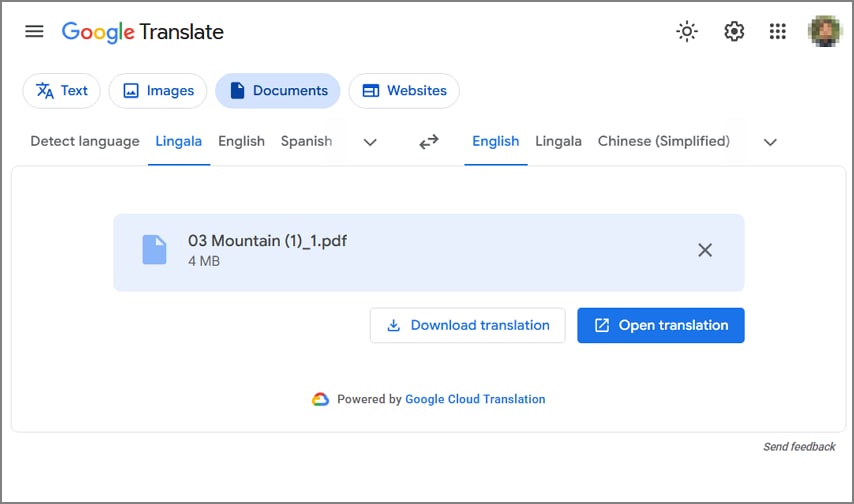Expand the source language list
This screenshot has width=854, height=504.
pyautogui.click(x=370, y=142)
